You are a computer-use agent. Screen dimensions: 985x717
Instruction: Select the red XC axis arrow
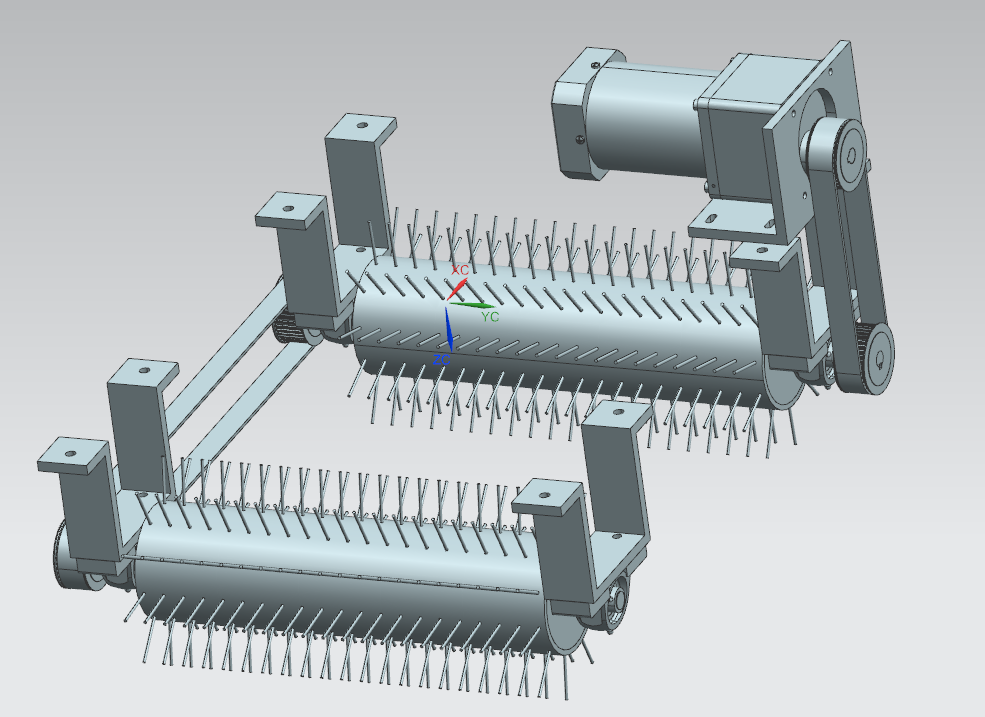(x=457, y=290)
